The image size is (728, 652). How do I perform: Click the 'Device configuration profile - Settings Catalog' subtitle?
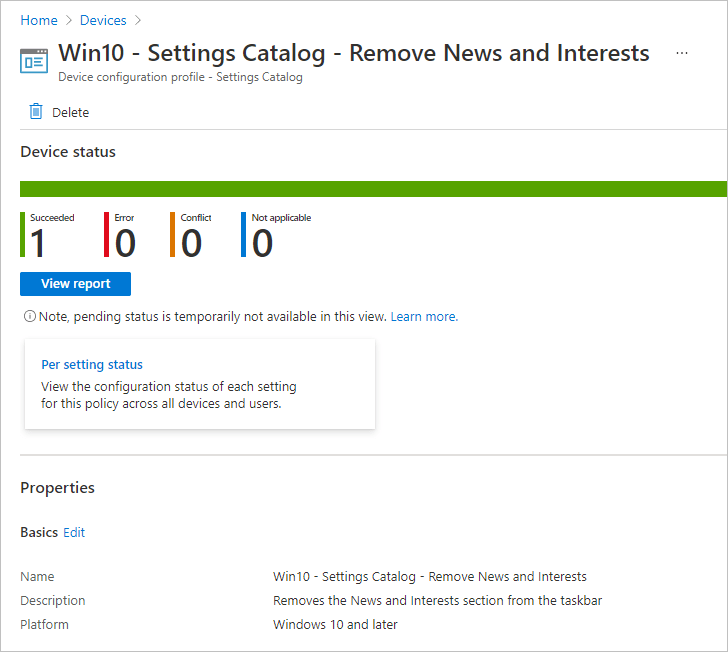tap(180, 77)
